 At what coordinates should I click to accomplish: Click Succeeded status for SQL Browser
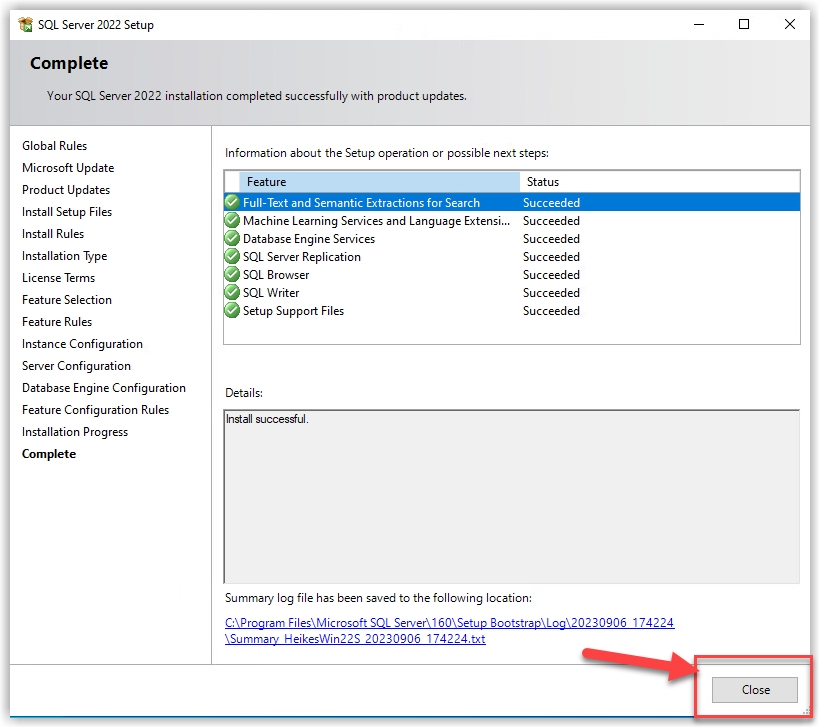point(551,275)
